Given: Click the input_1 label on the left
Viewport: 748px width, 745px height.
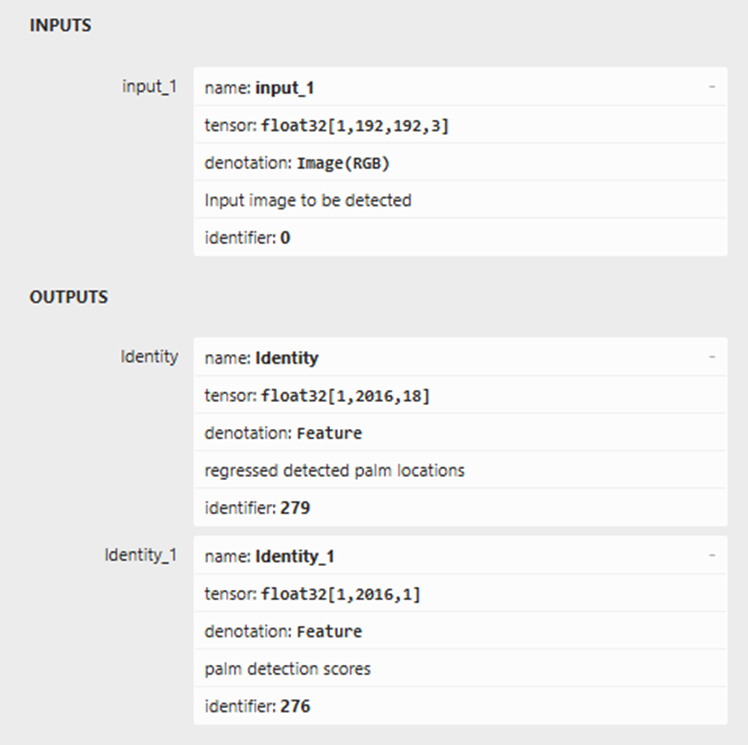Looking at the screenshot, I should tap(149, 87).
